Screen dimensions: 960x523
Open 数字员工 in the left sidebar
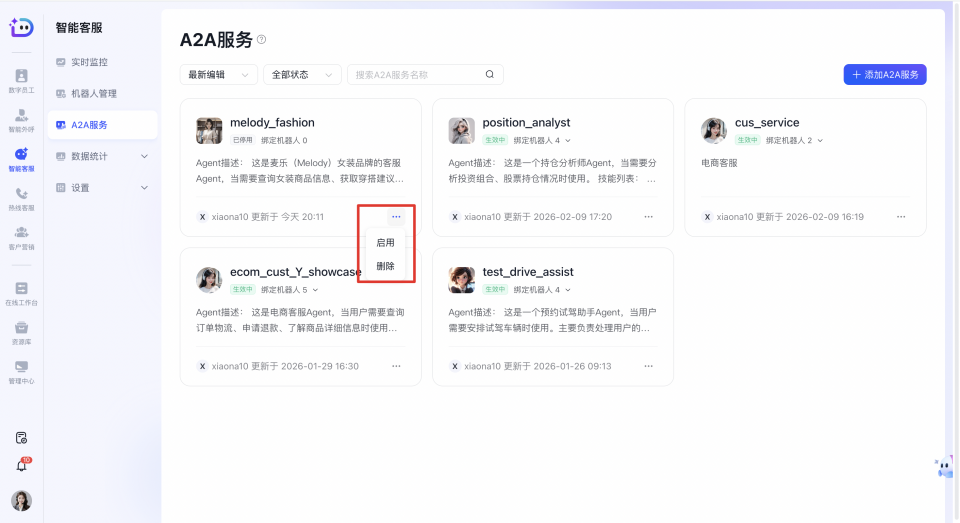click(21, 80)
